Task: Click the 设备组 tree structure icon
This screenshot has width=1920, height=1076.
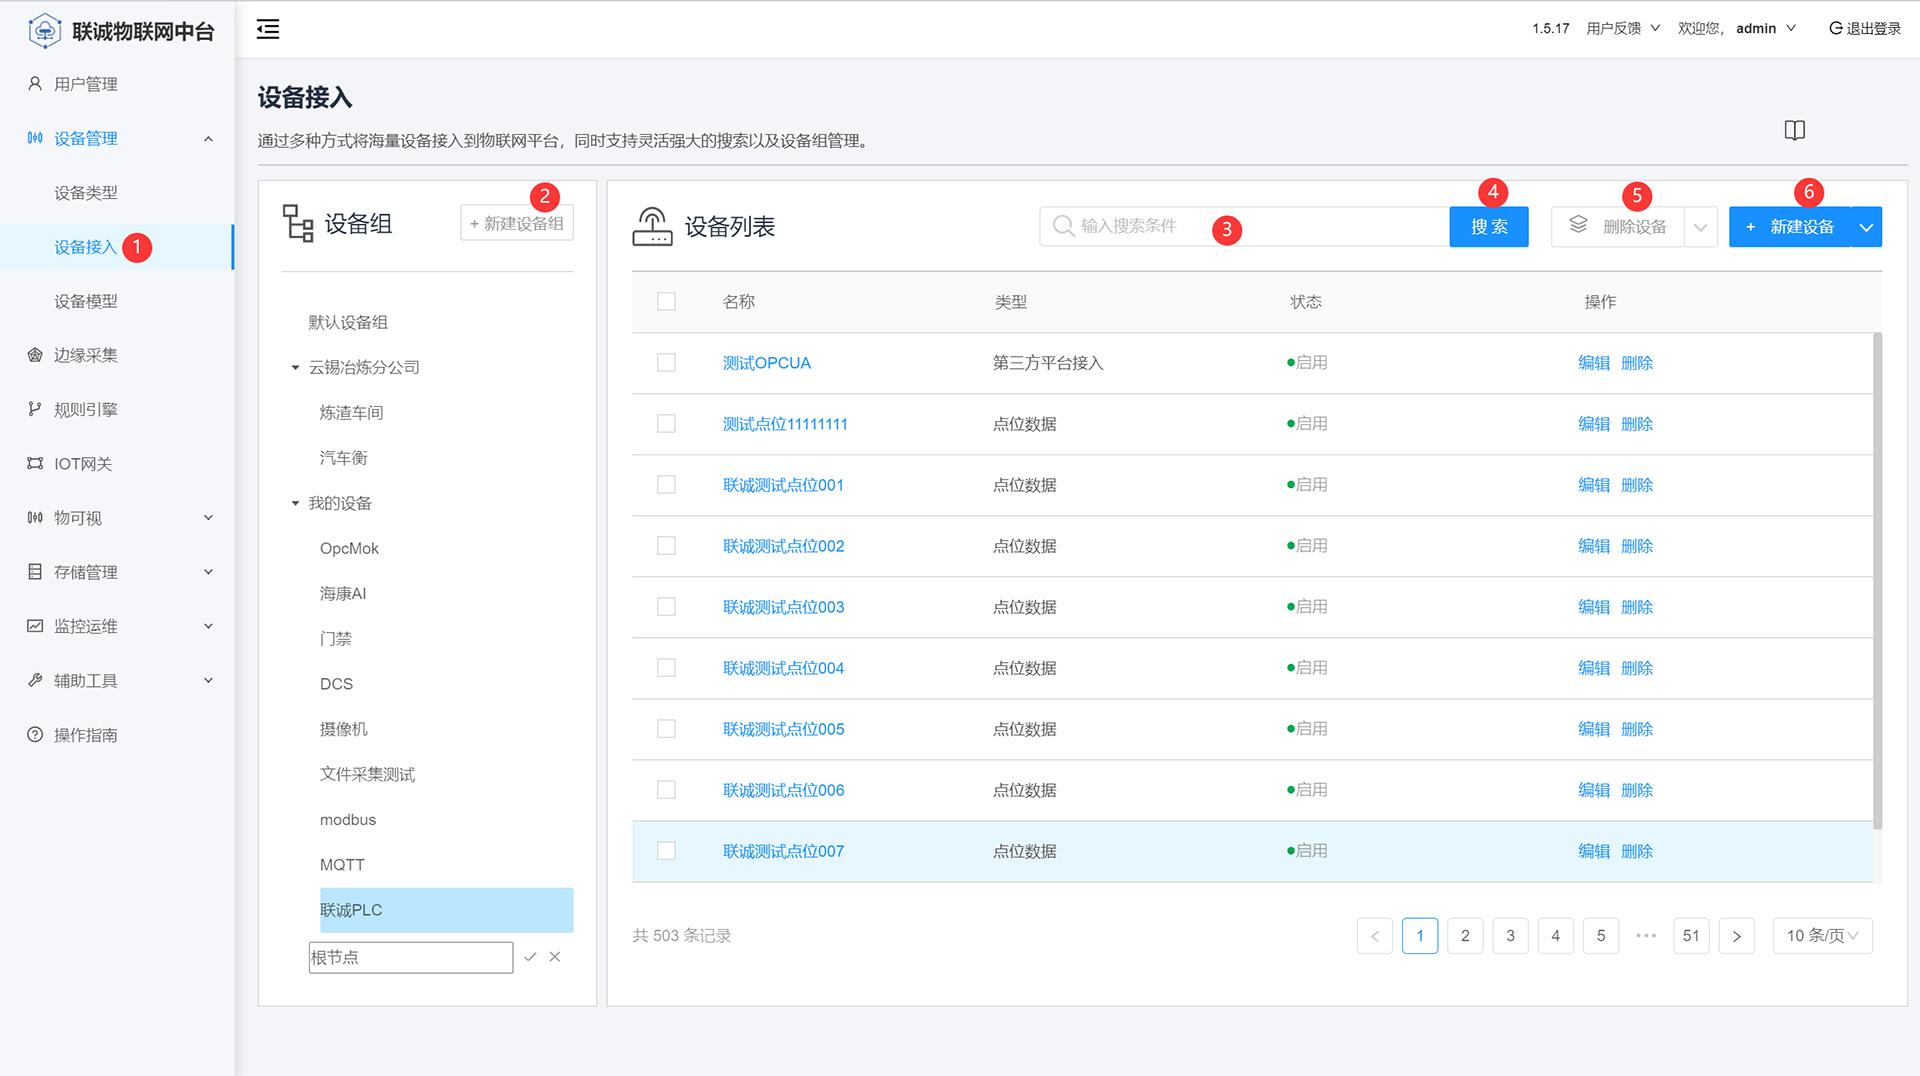Action: 298,223
